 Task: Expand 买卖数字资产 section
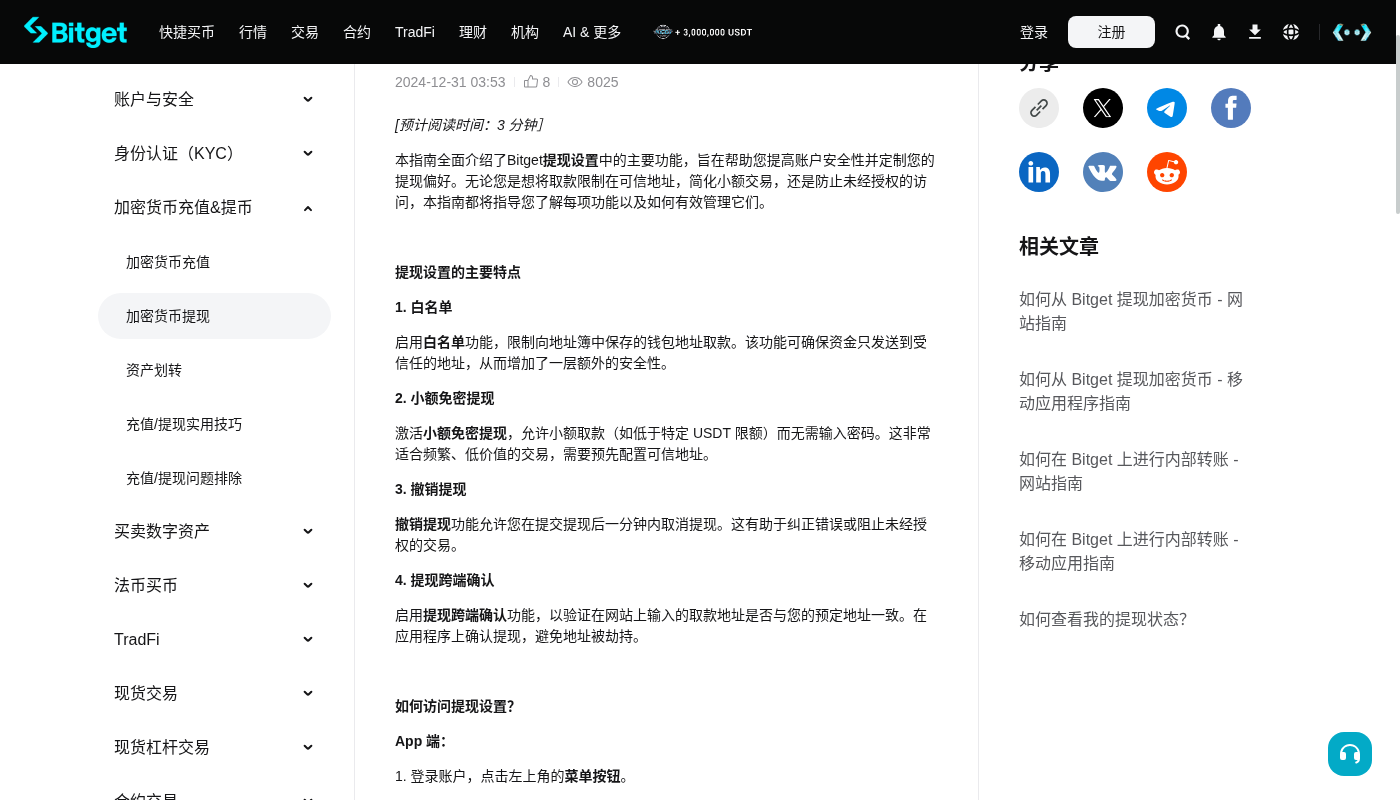coord(214,531)
